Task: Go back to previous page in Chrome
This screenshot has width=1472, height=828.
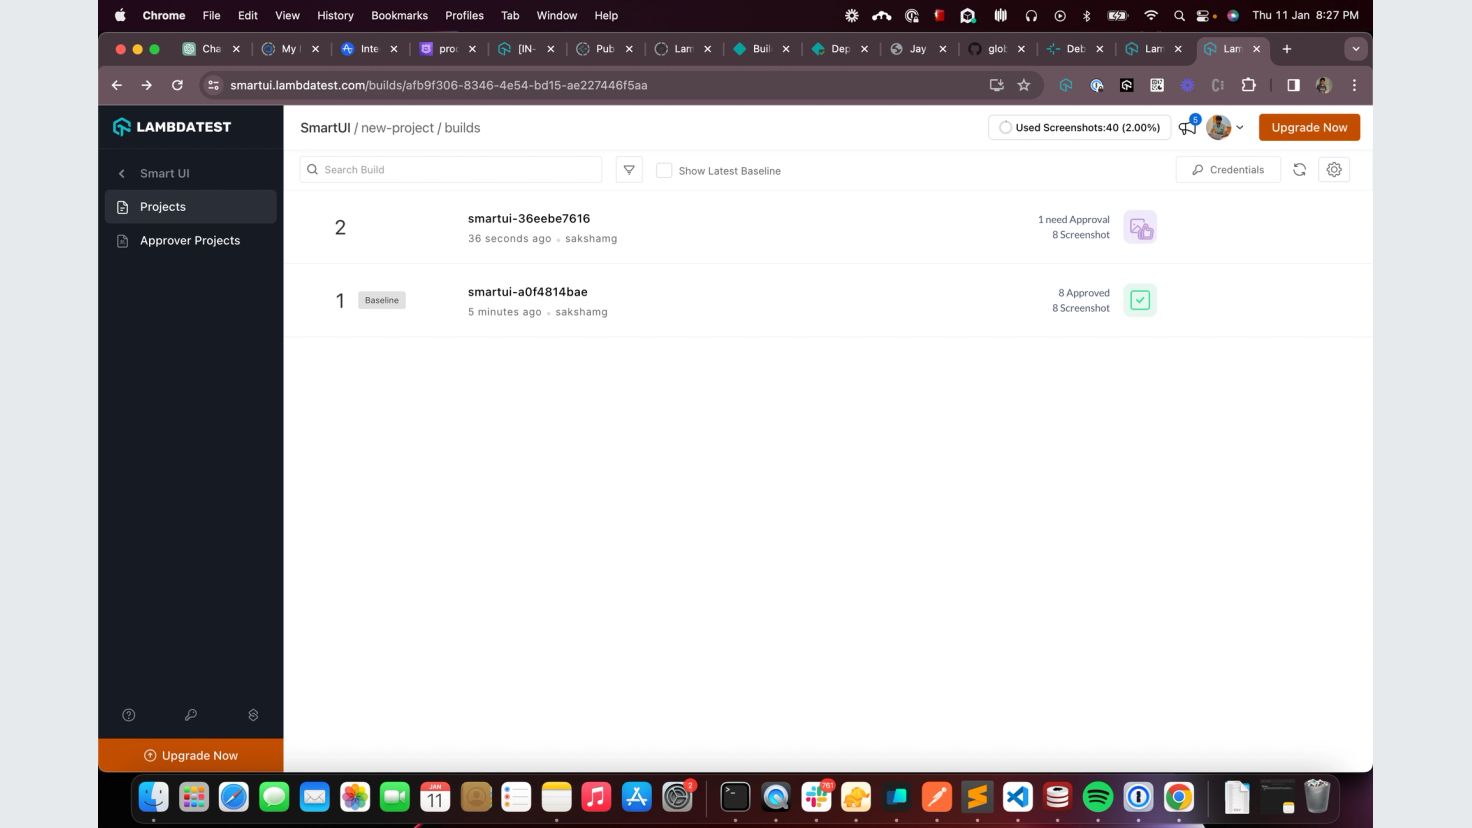Action: click(117, 85)
